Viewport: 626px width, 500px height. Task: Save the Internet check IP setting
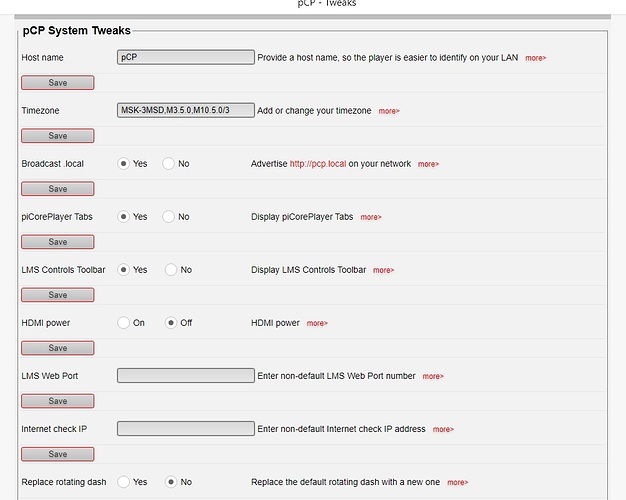coord(58,454)
